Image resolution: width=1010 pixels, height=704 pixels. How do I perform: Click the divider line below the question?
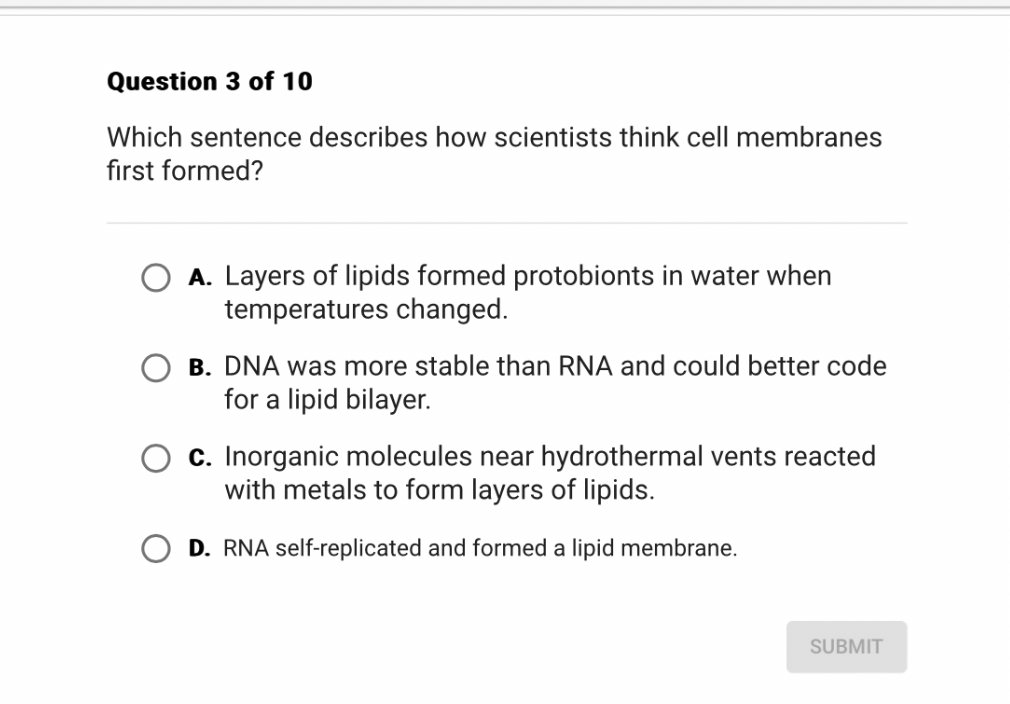point(506,223)
